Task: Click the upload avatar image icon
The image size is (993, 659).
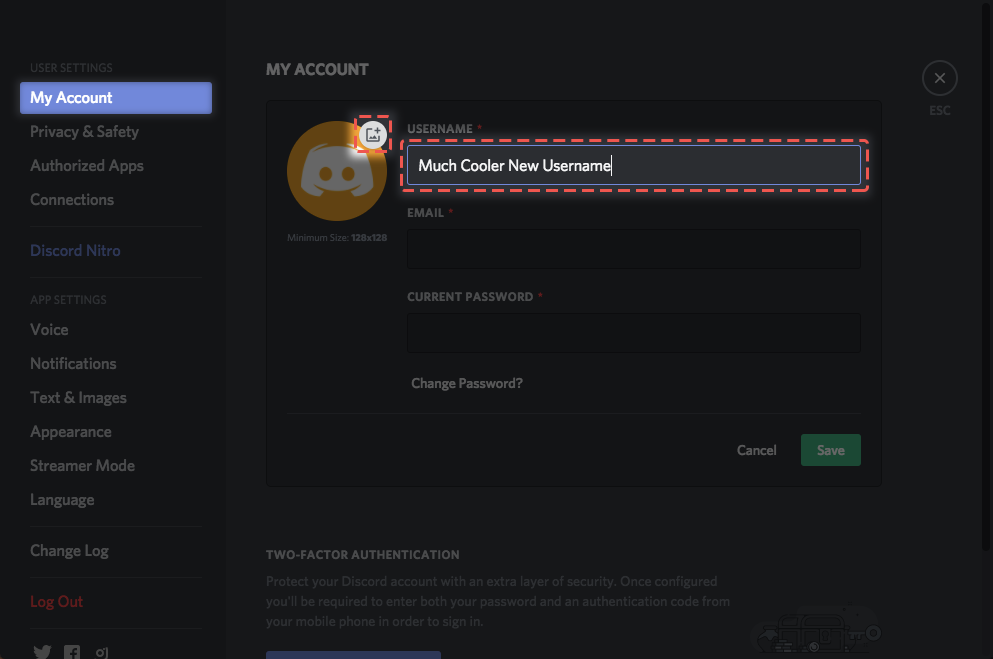Action: 373,134
